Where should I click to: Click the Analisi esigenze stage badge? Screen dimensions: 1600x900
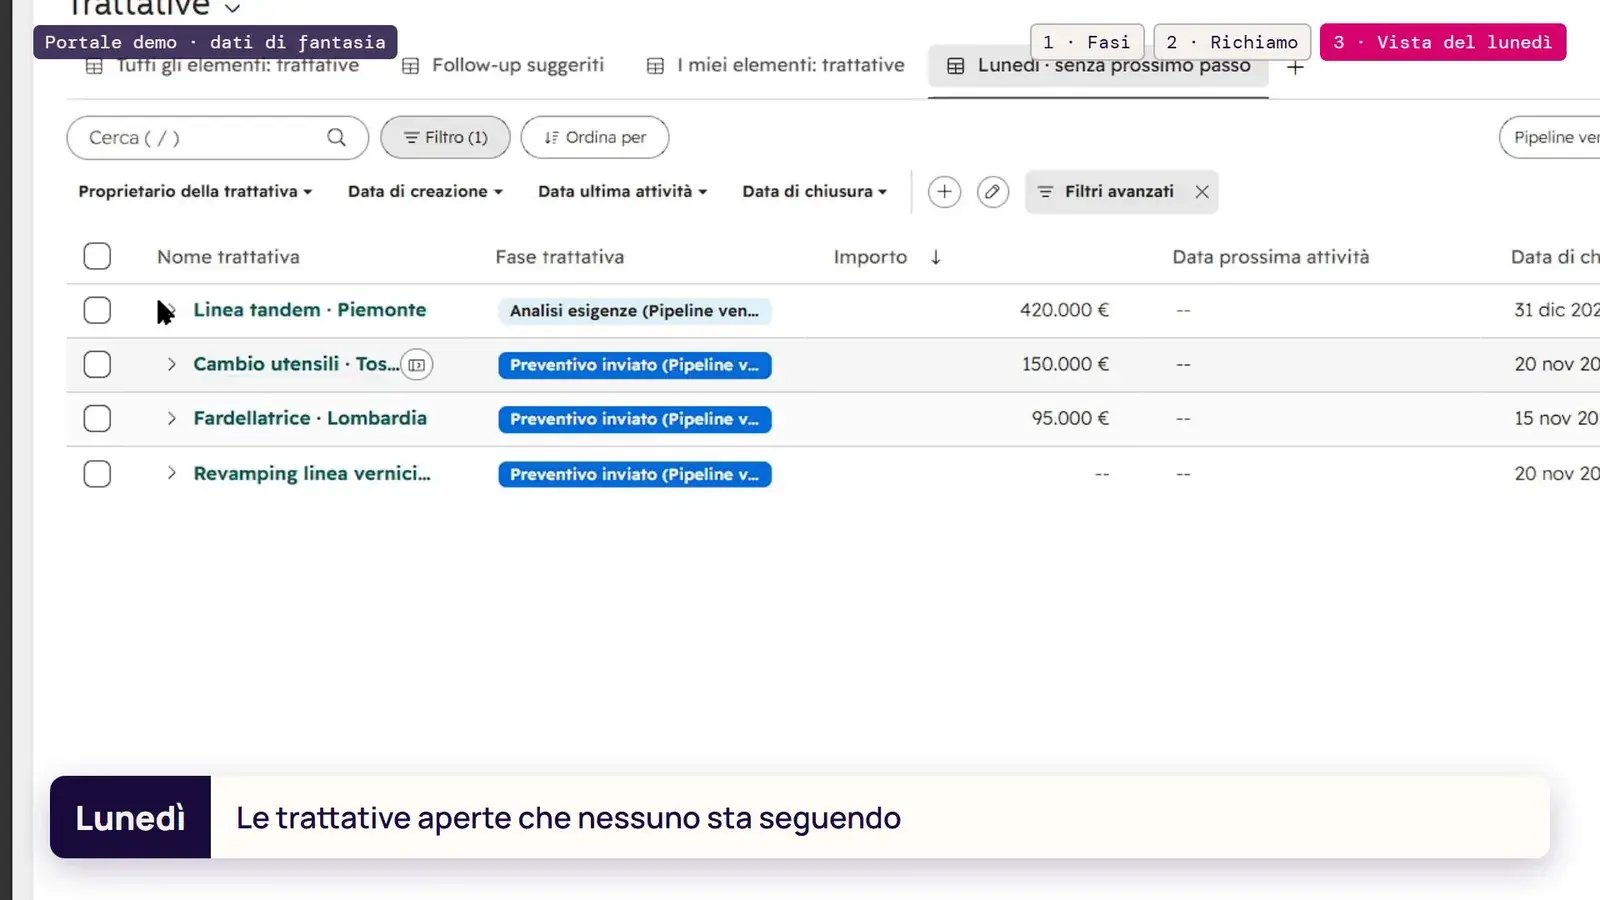635,311
